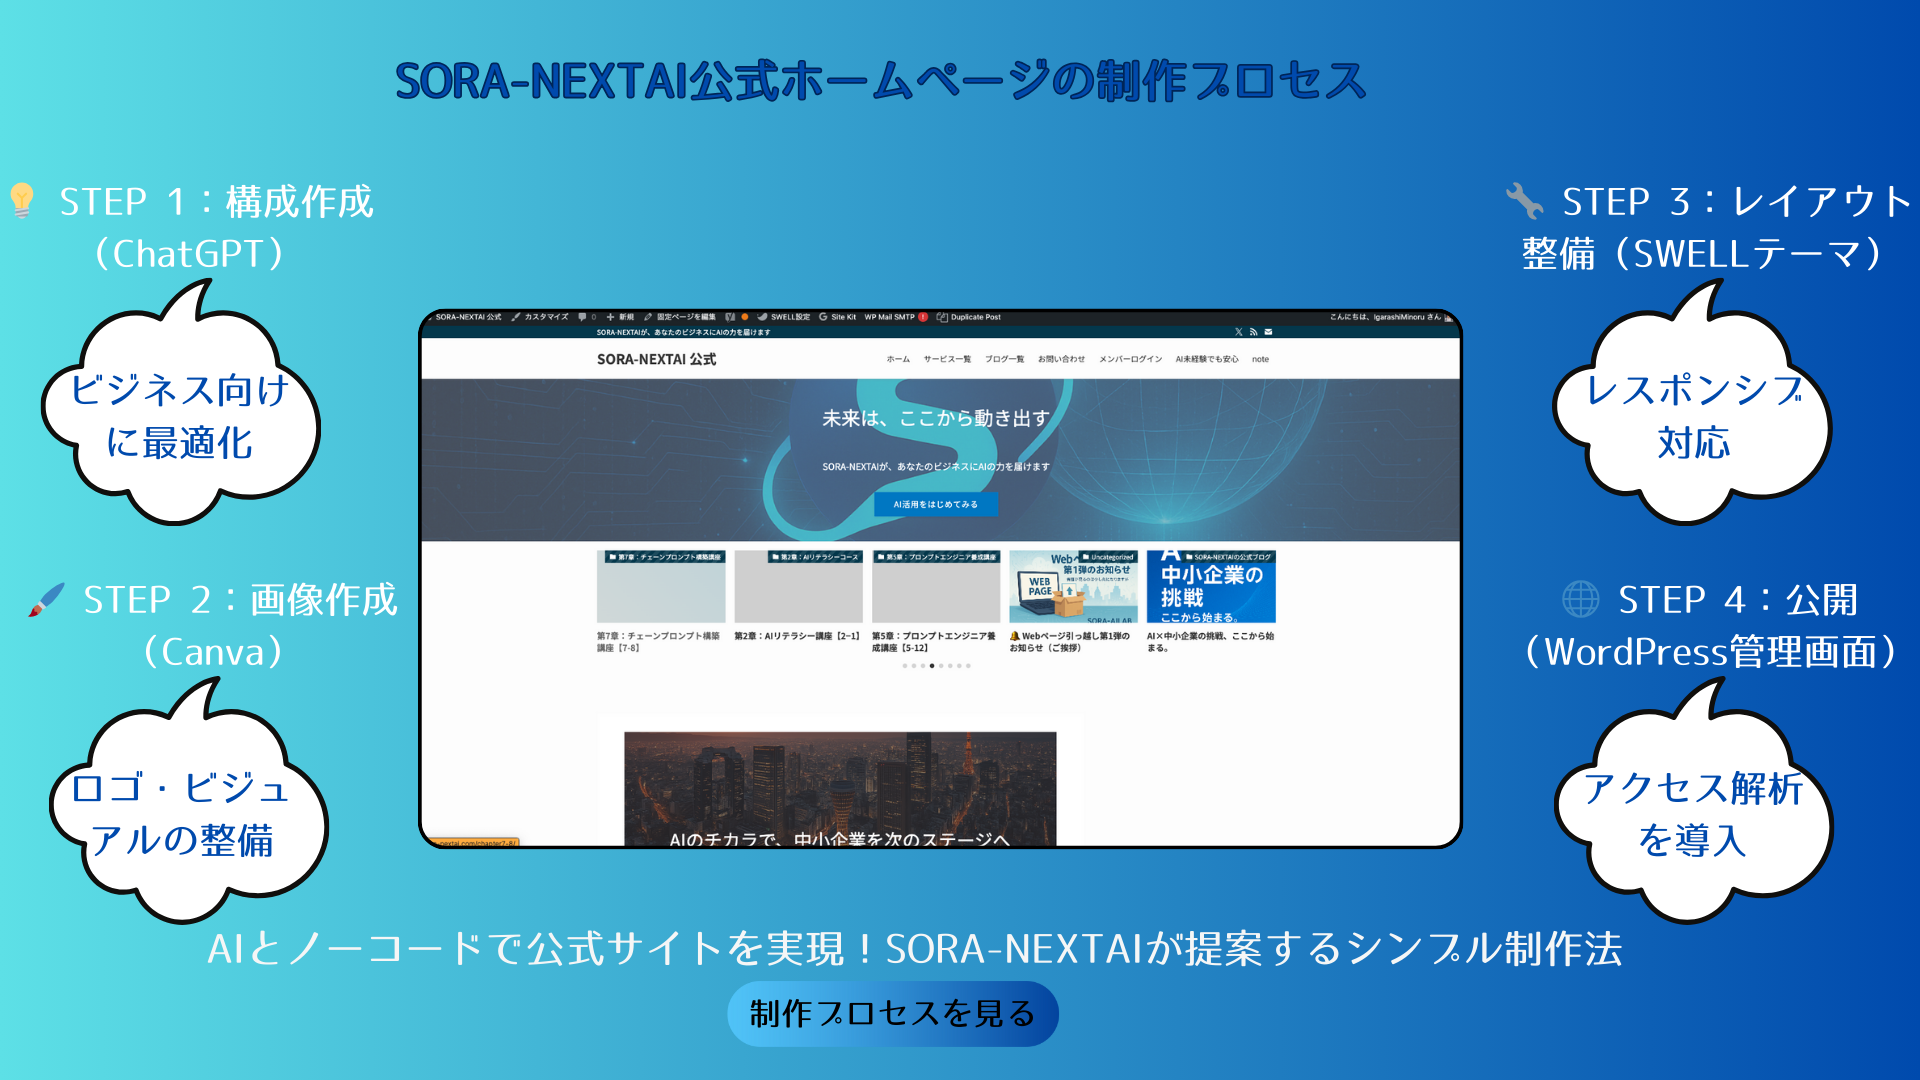This screenshot has height=1080, width=1920.
Task: Select the active fourth slider pagination dot
Action: tap(932, 666)
